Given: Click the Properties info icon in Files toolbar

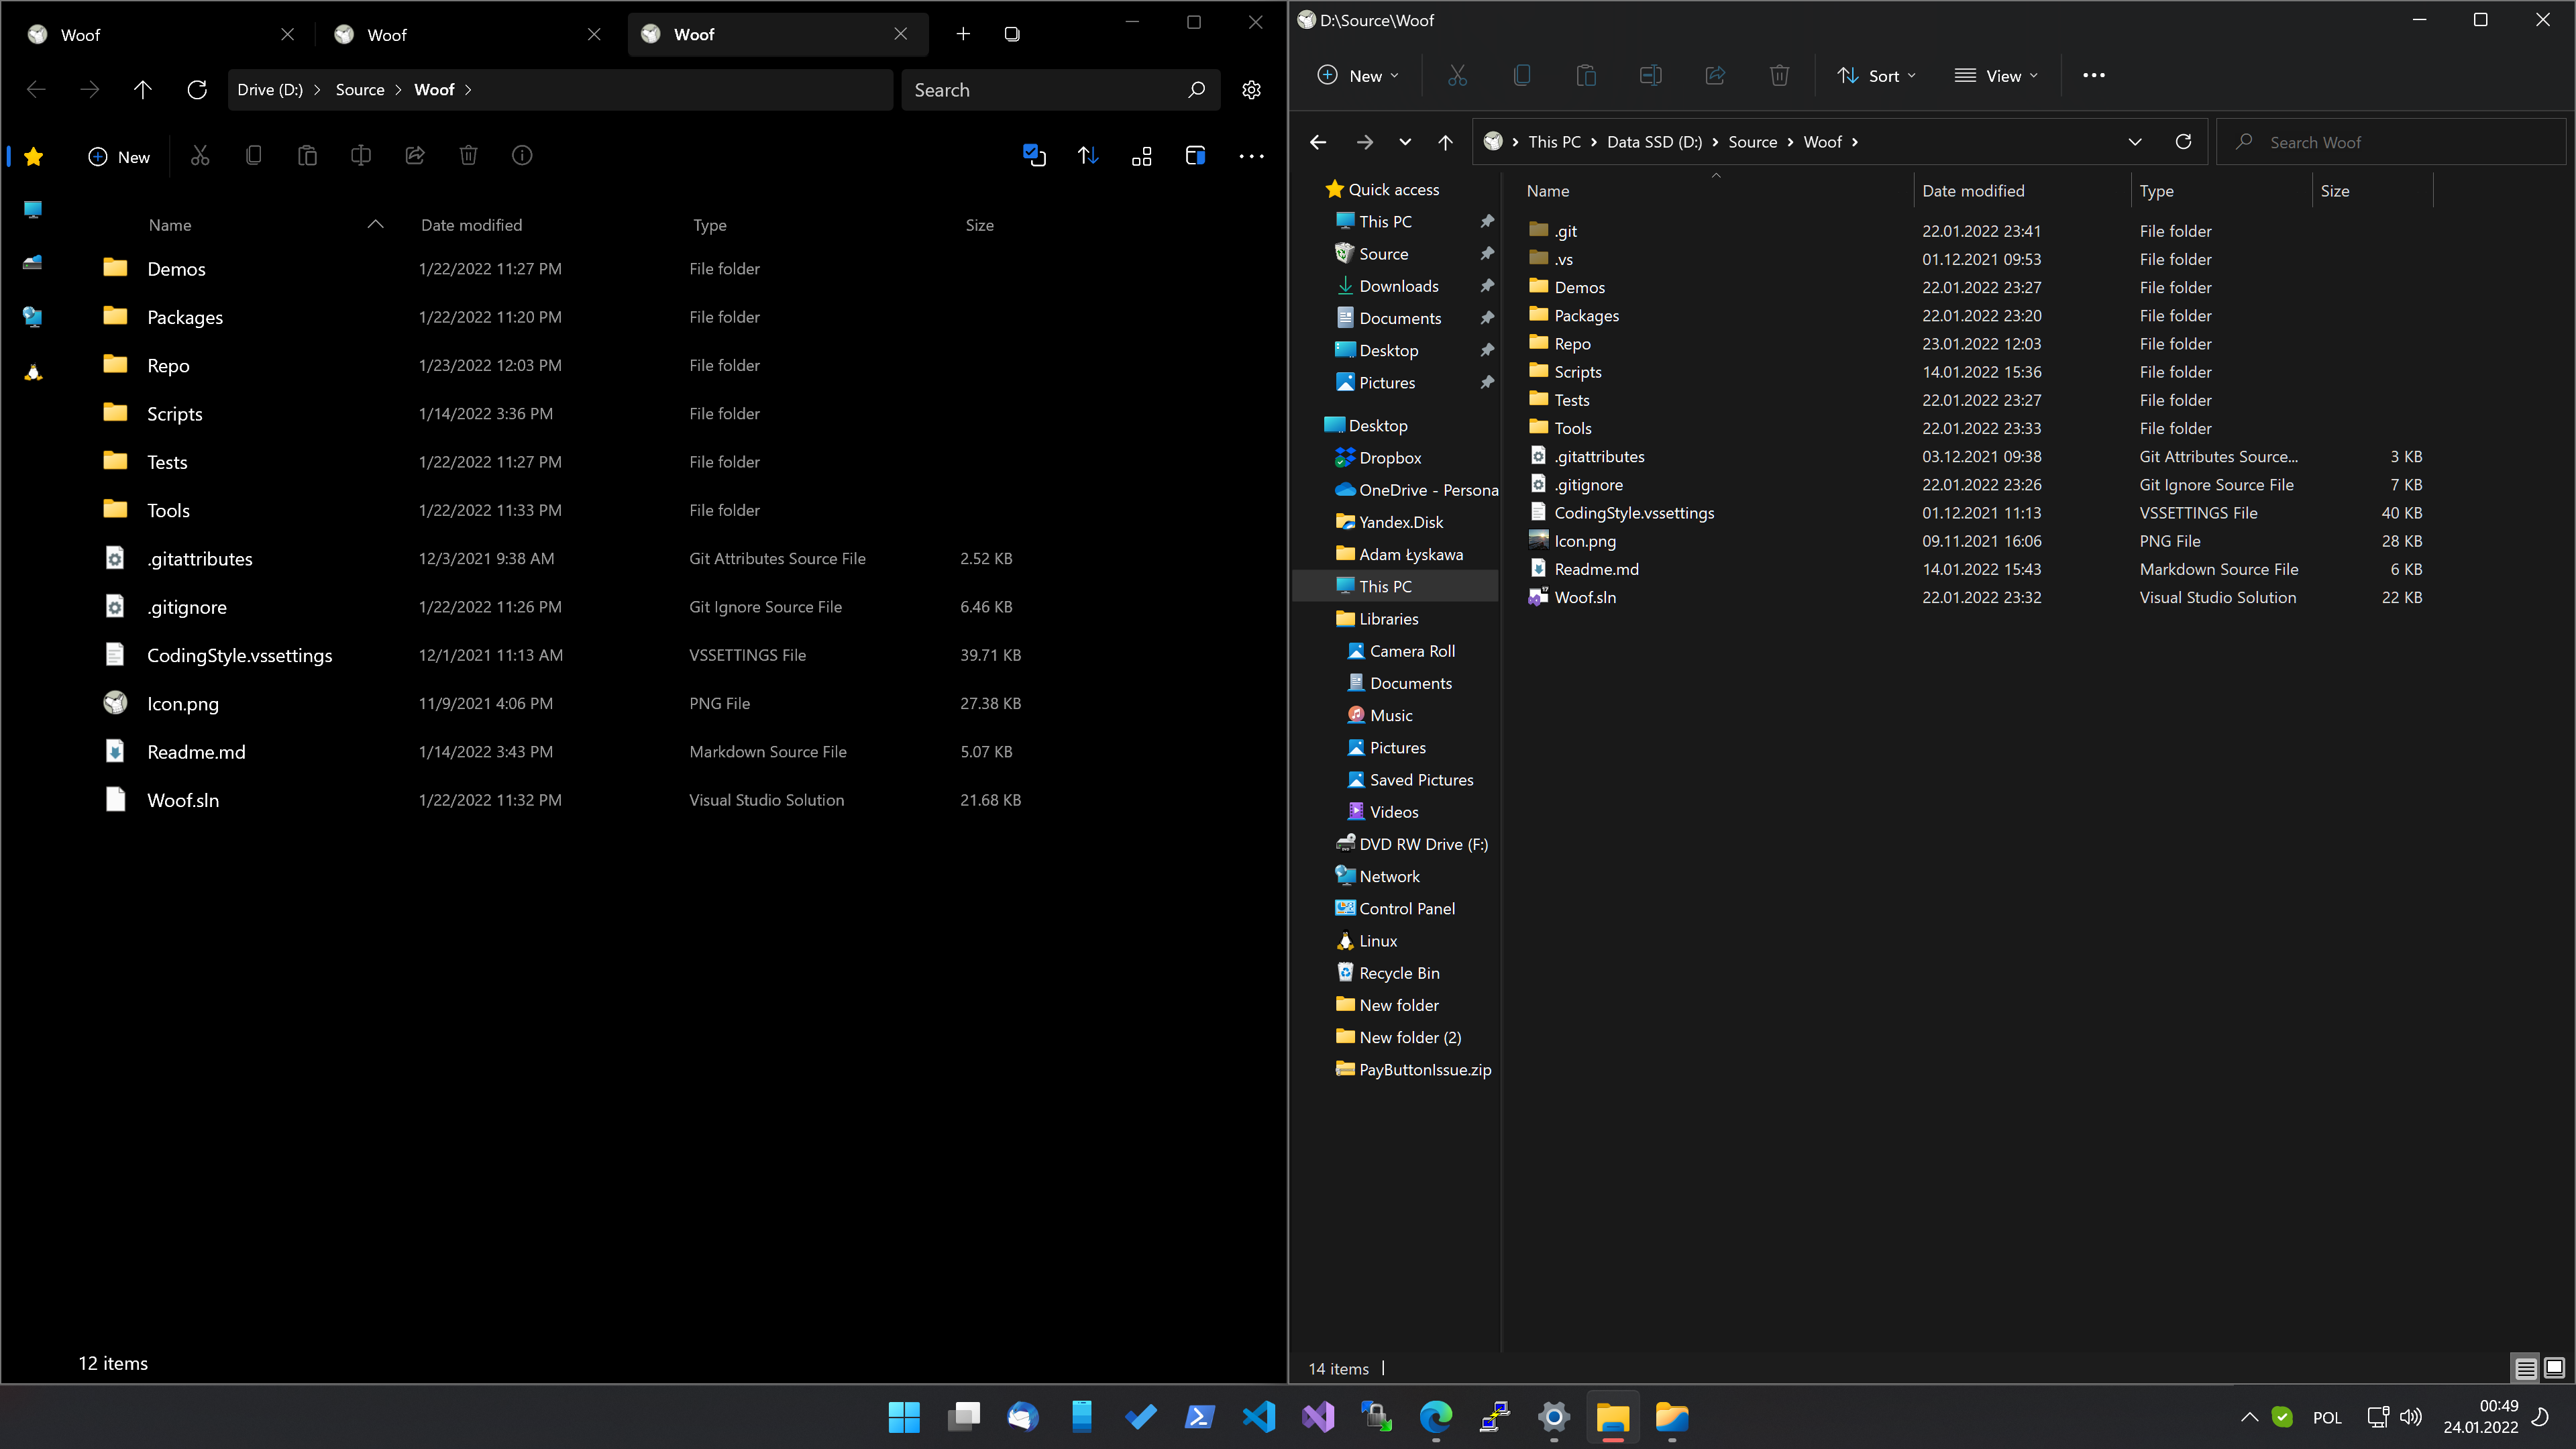Looking at the screenshot, I should pyautogui.click(x=522, y=156).
